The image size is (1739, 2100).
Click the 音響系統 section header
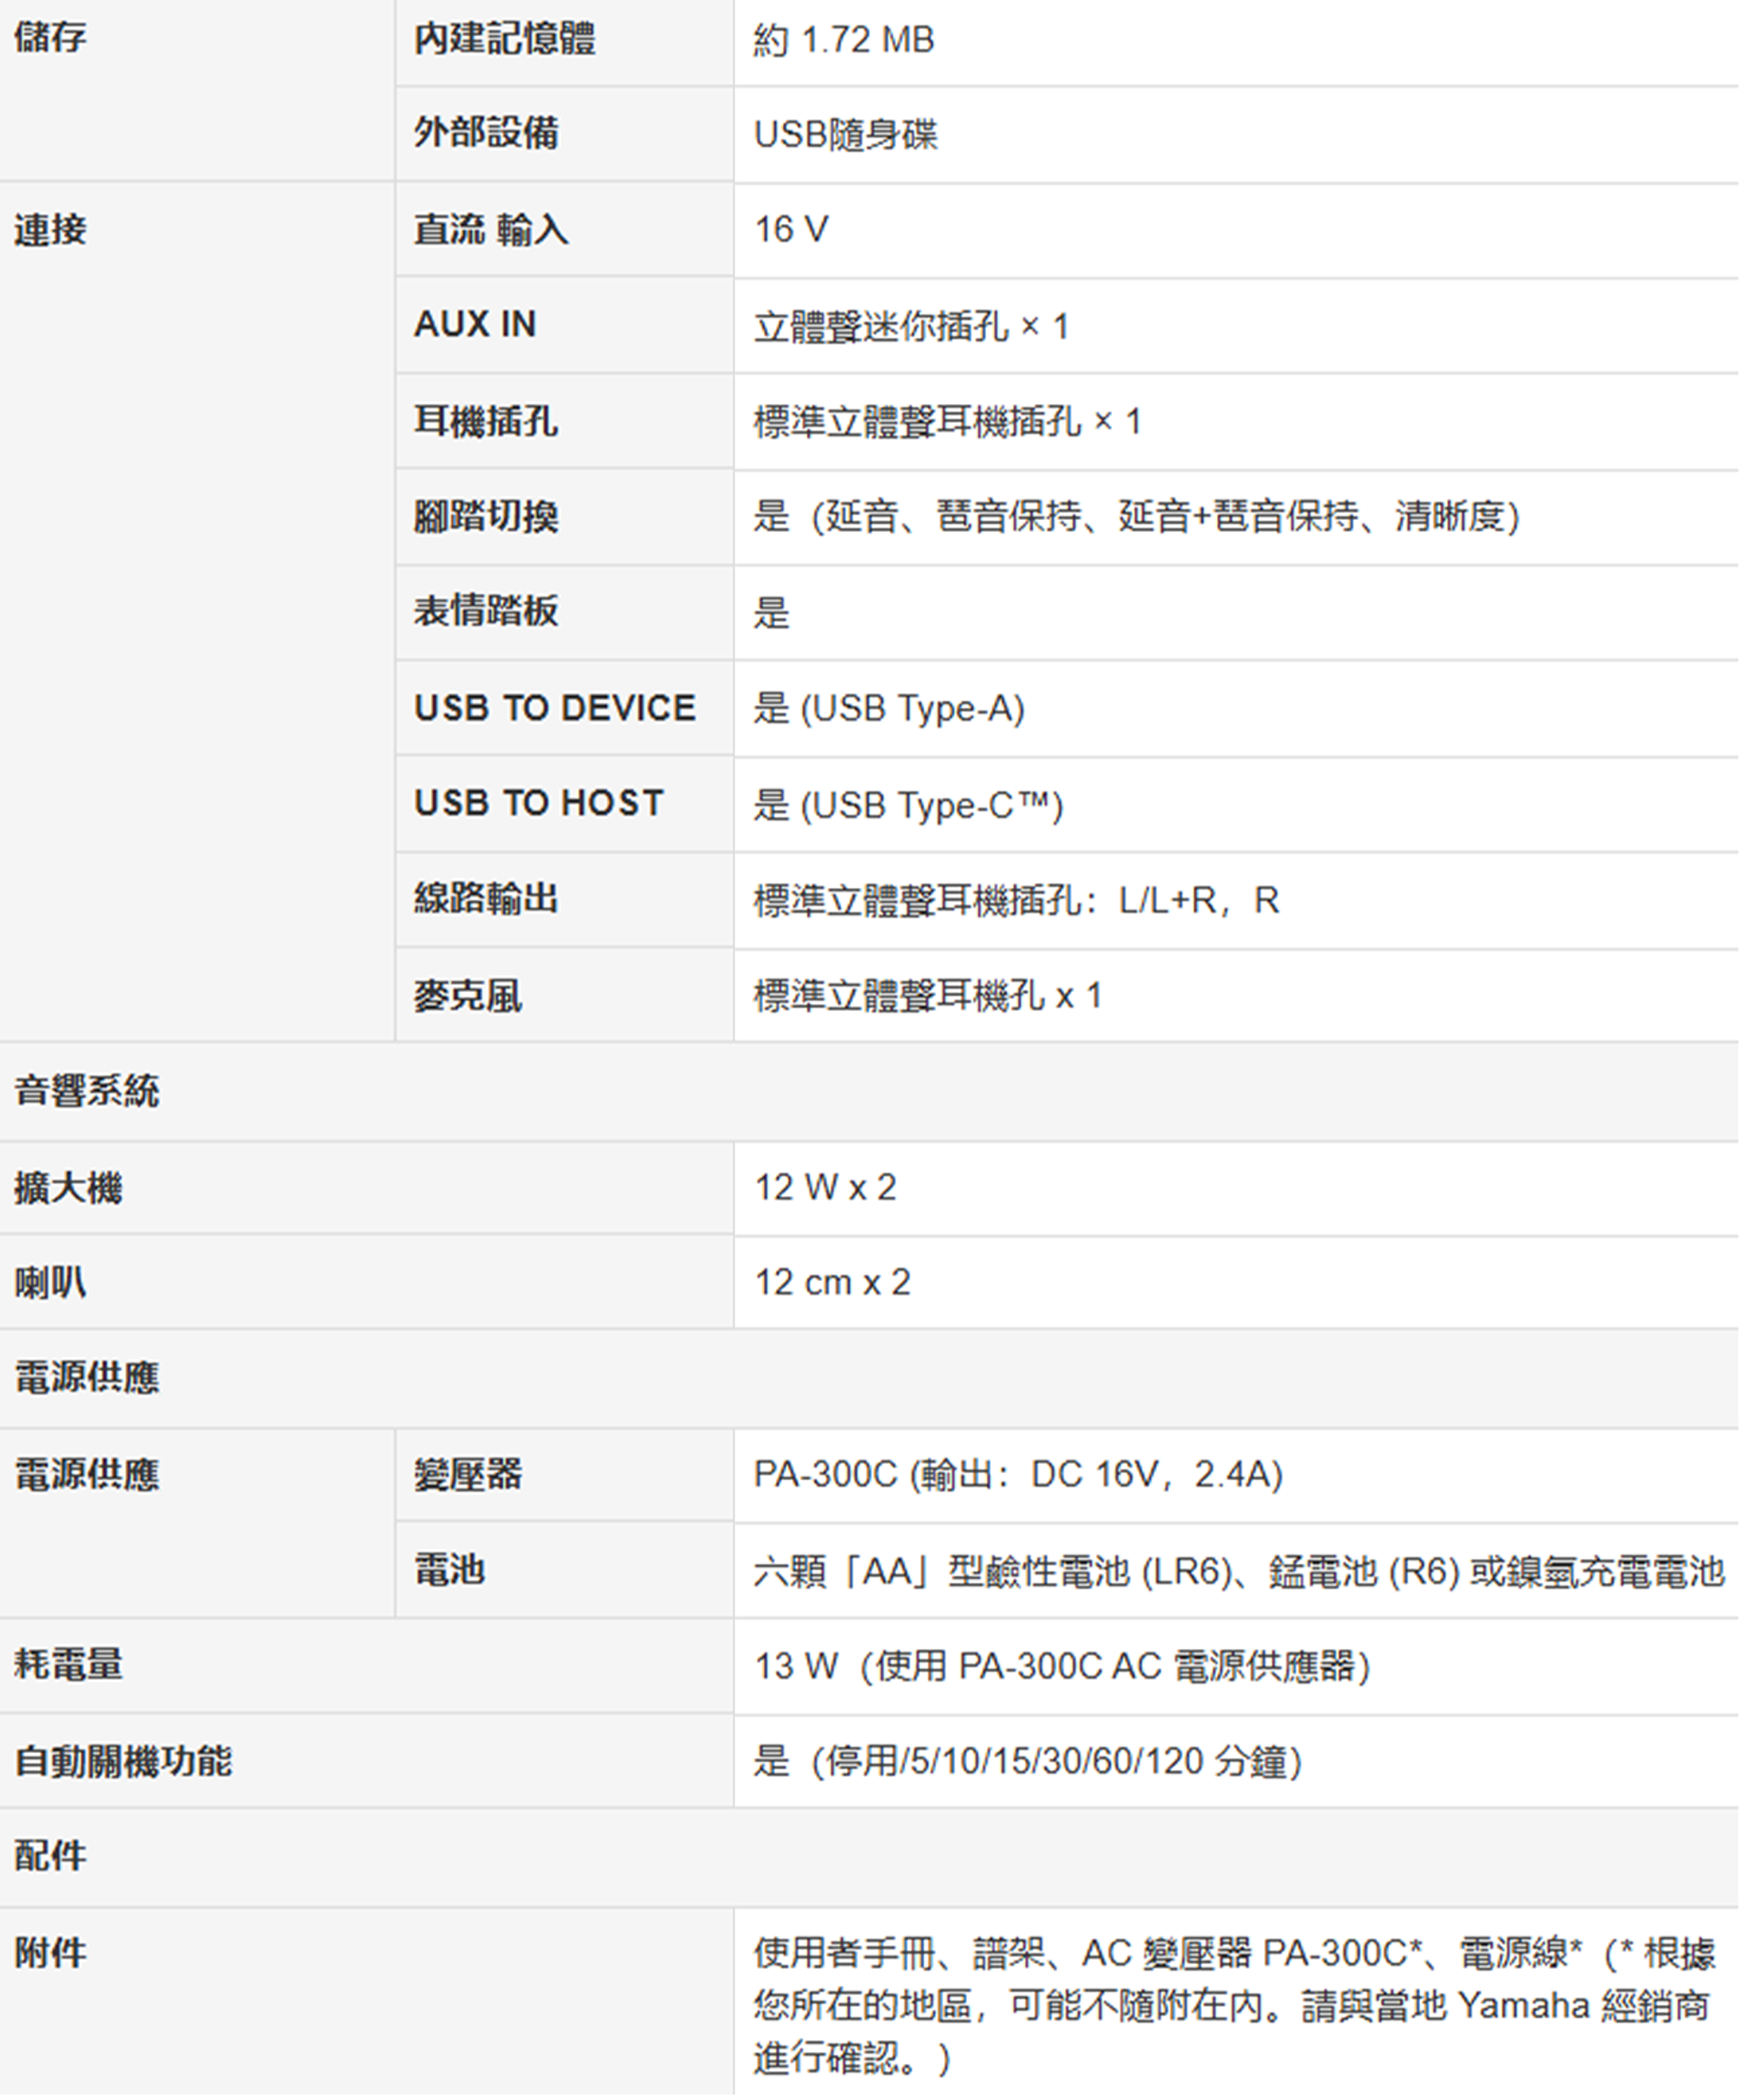click(87, 1091)
